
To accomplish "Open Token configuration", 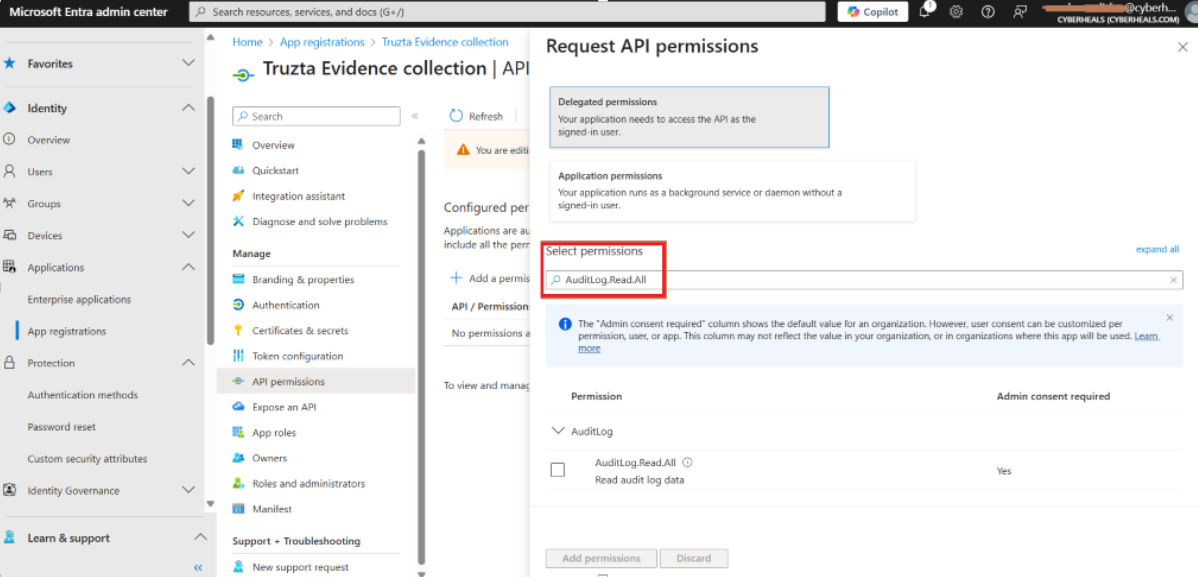I will pyautogui.click(x=297, y=356).
